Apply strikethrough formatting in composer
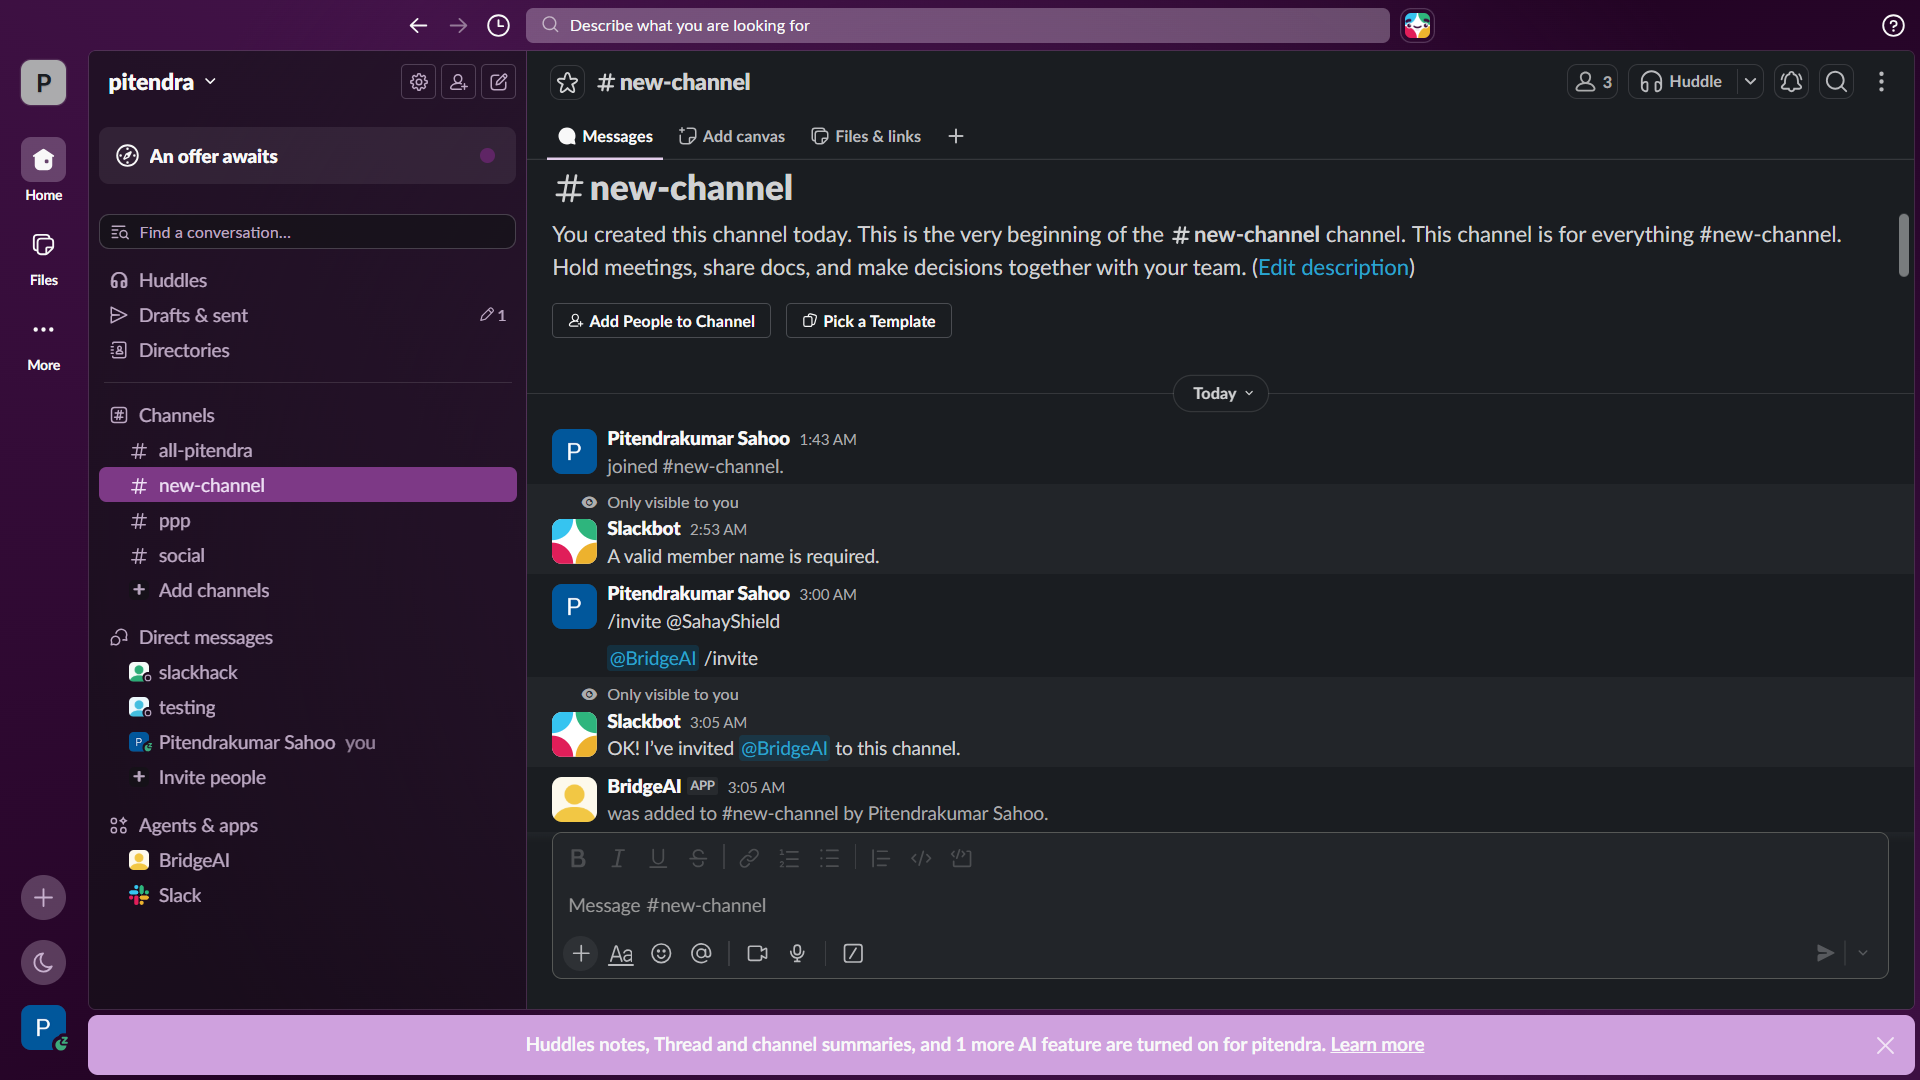The image size is (1920, 1080). [x=698, y=858]
